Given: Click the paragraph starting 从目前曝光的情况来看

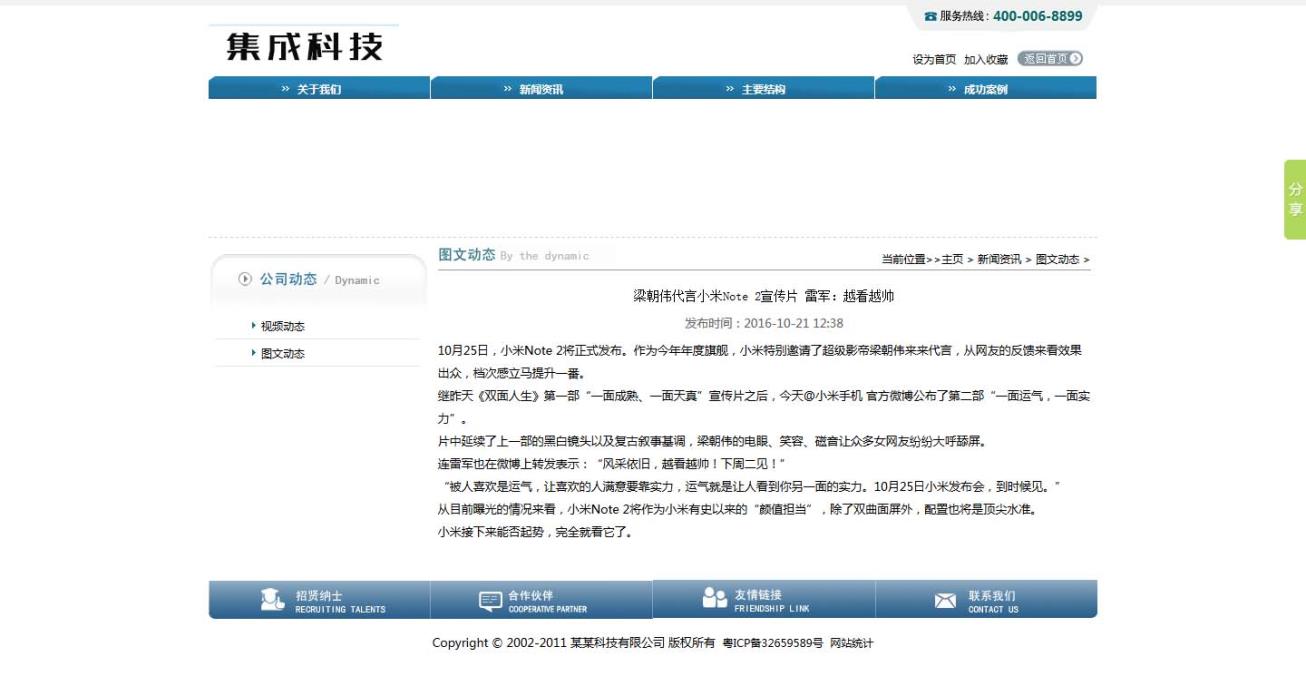Looking at the screenshot, I should 737,509.
